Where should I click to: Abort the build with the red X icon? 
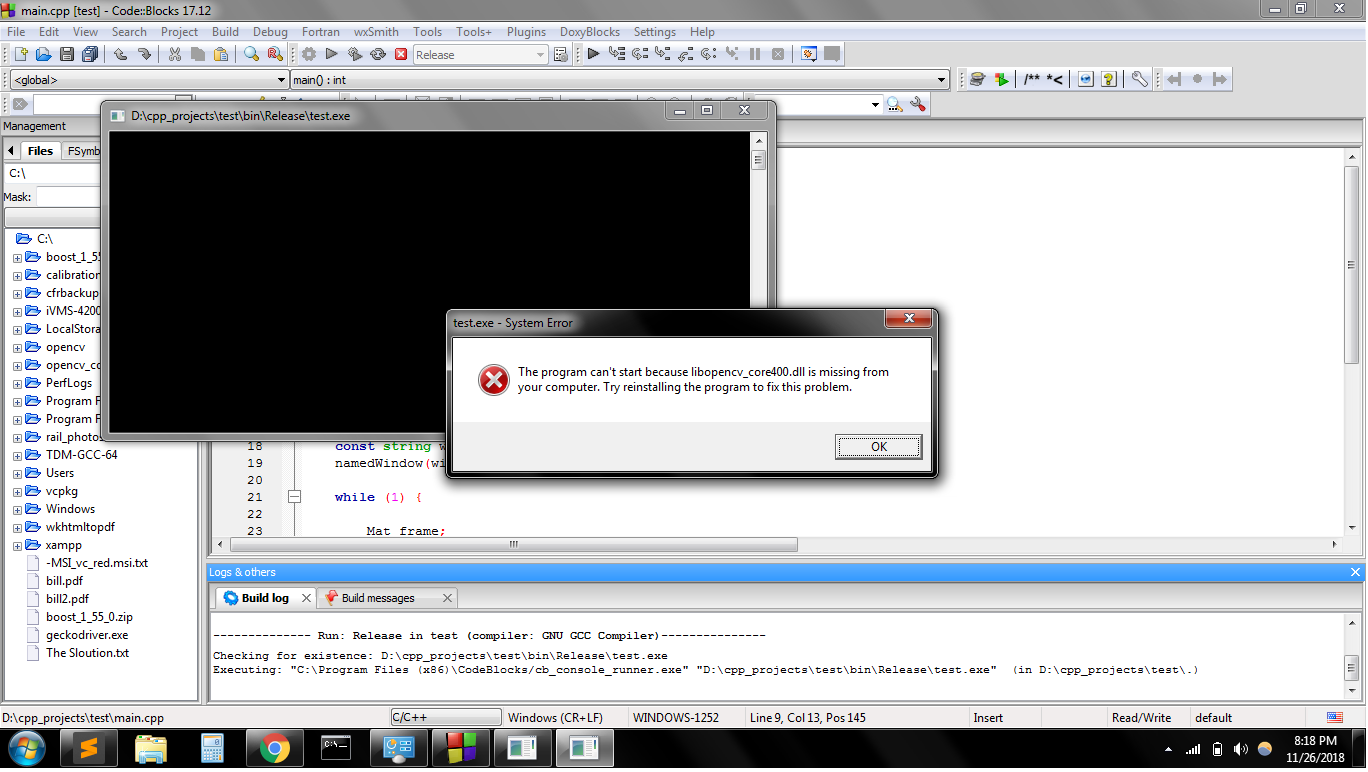pyautogui.click(x=400, y=54)
